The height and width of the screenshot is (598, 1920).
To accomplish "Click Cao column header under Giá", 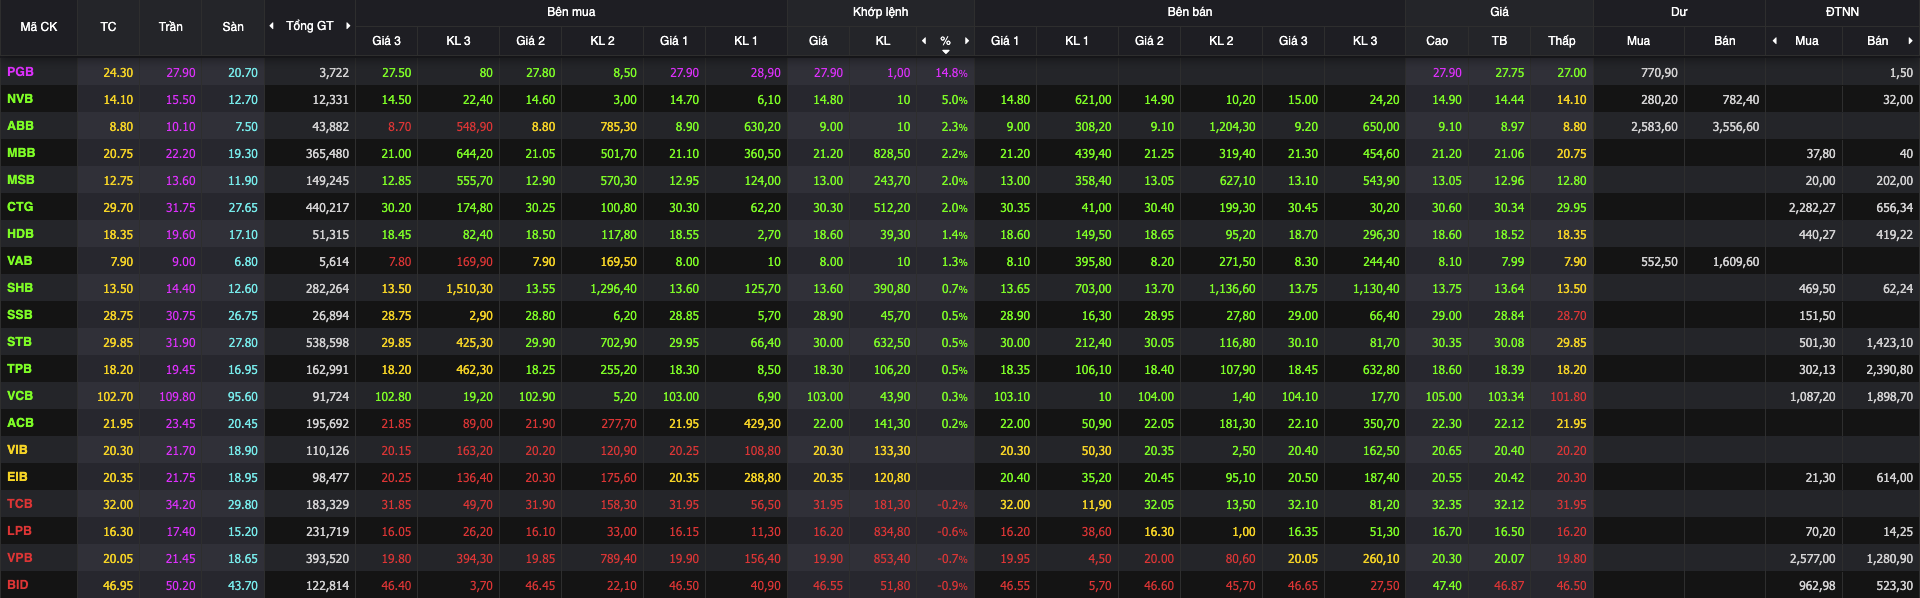I will coord(1437,41).
